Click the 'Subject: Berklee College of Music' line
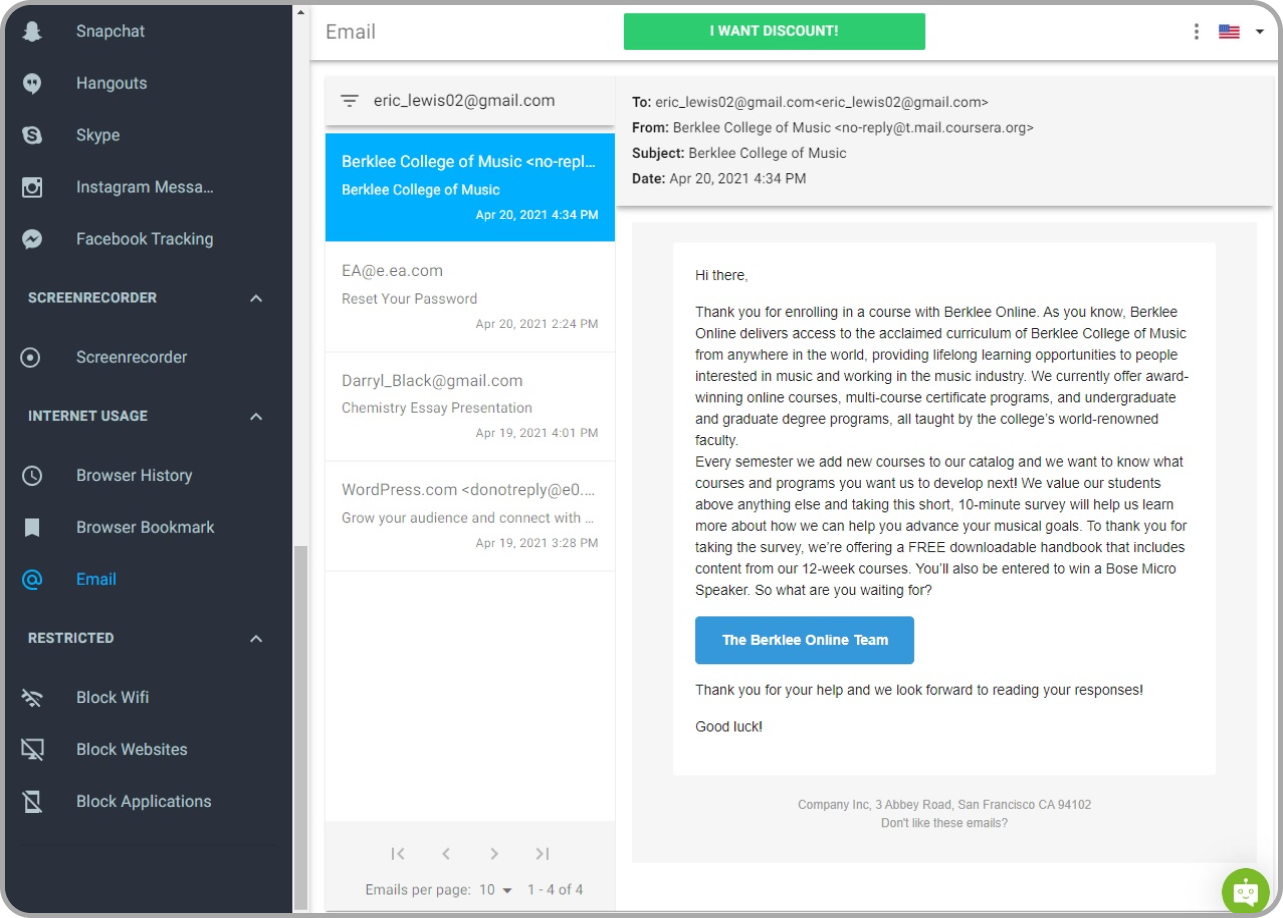The height and width of the screenshot is (918, 1283). click(x=739, y=153)
